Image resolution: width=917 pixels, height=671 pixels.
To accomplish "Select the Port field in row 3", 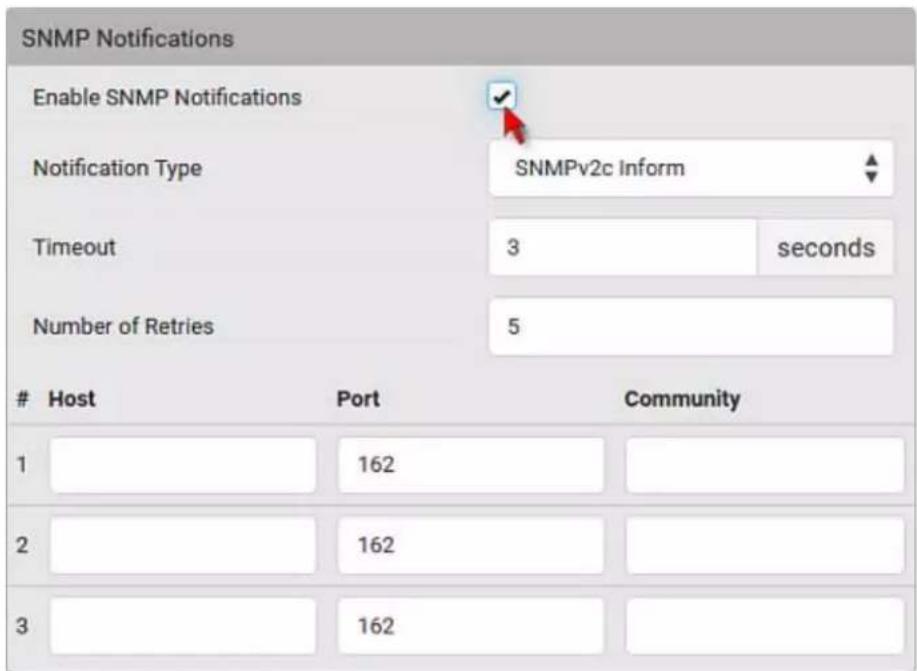I will click(x=471, y=626).
